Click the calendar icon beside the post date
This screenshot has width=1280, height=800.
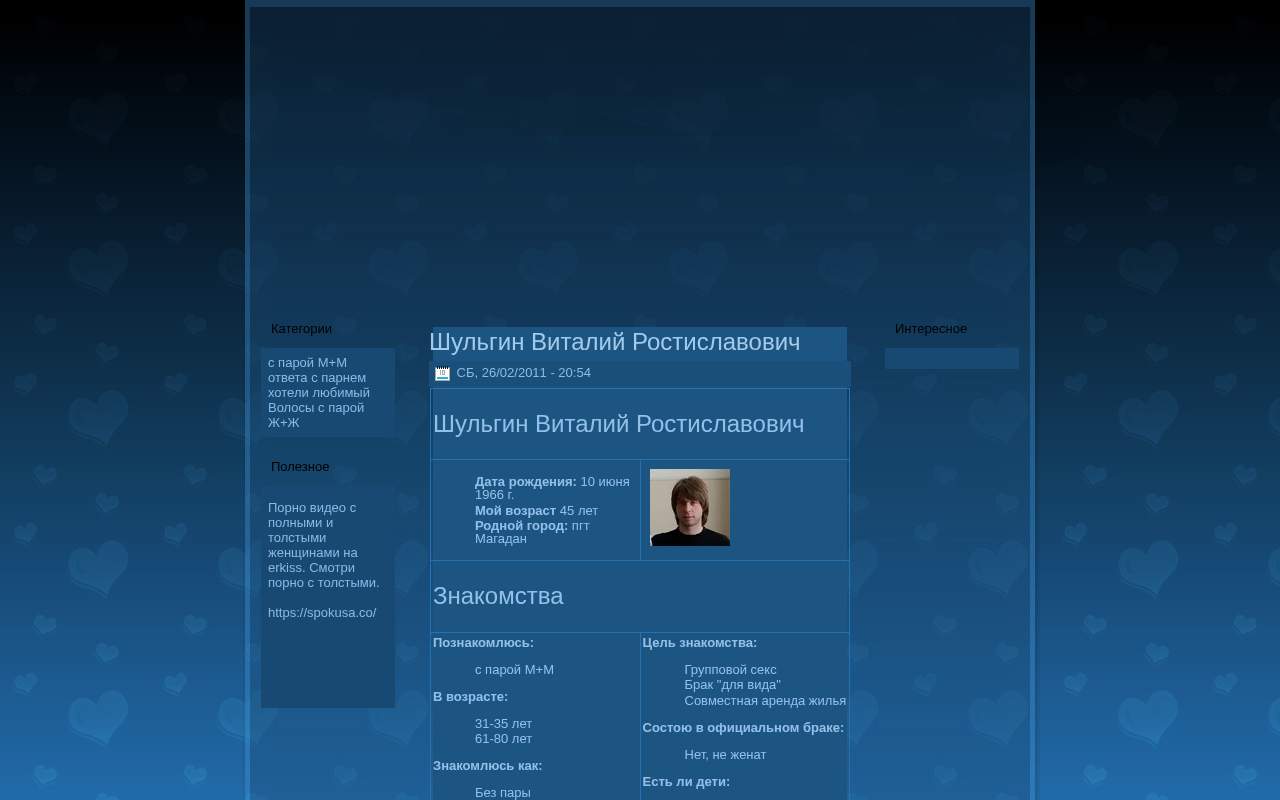pos(442,374)
